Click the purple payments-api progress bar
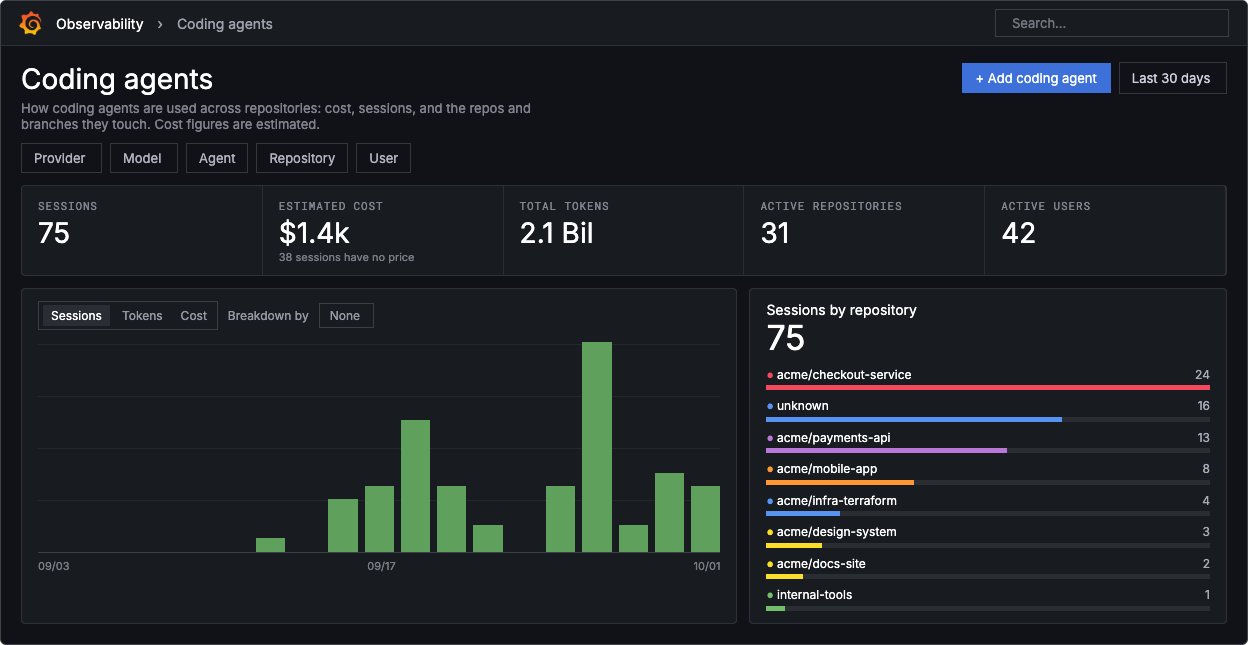 point(886,450)
